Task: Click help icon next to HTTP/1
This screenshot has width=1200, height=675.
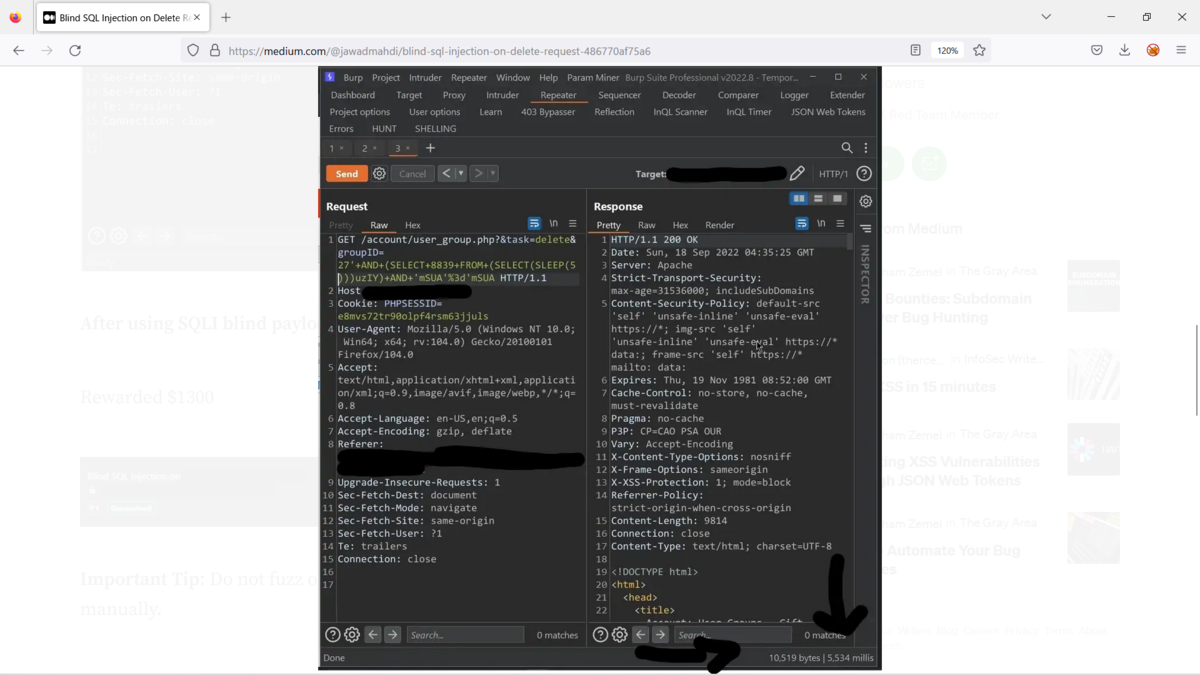Action: tap(864, 173)
